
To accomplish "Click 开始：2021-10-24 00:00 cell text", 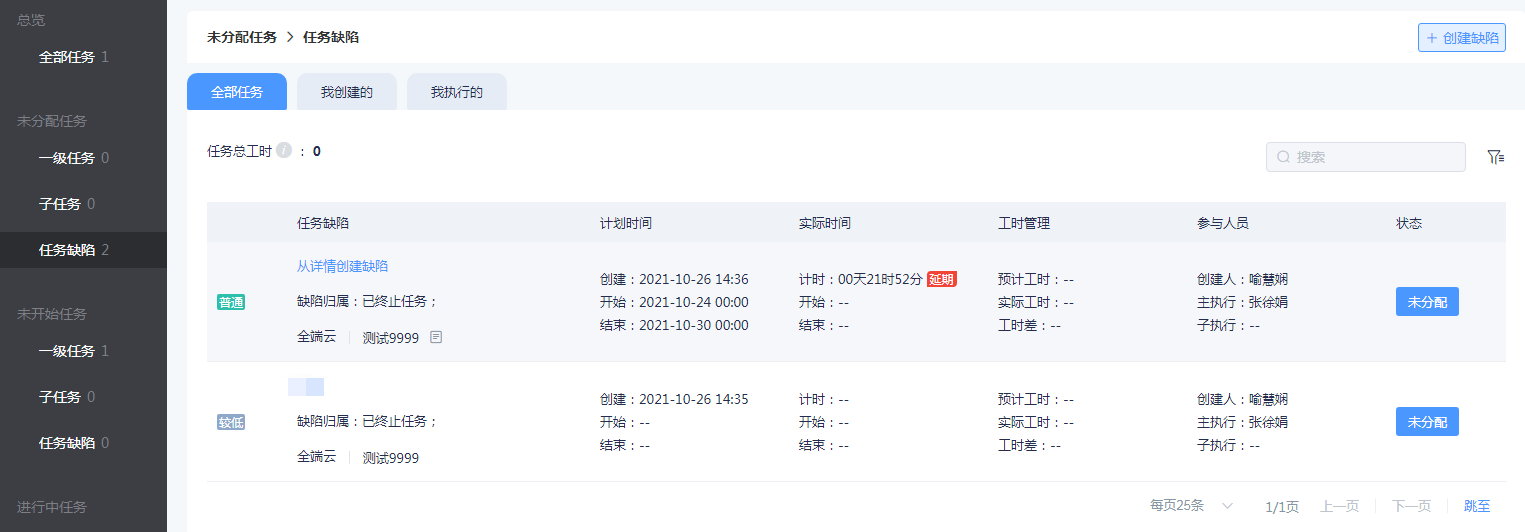I will point(674,302).
